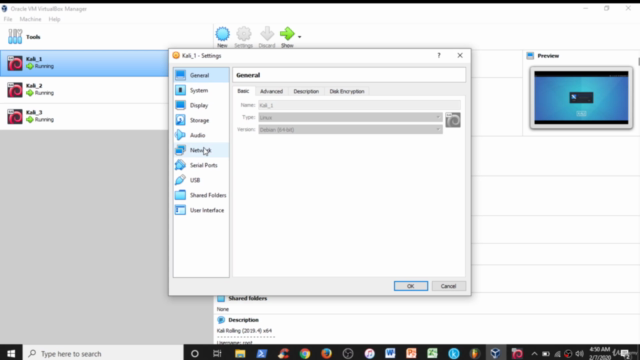Show hidden system tray icons

(534, 354)
